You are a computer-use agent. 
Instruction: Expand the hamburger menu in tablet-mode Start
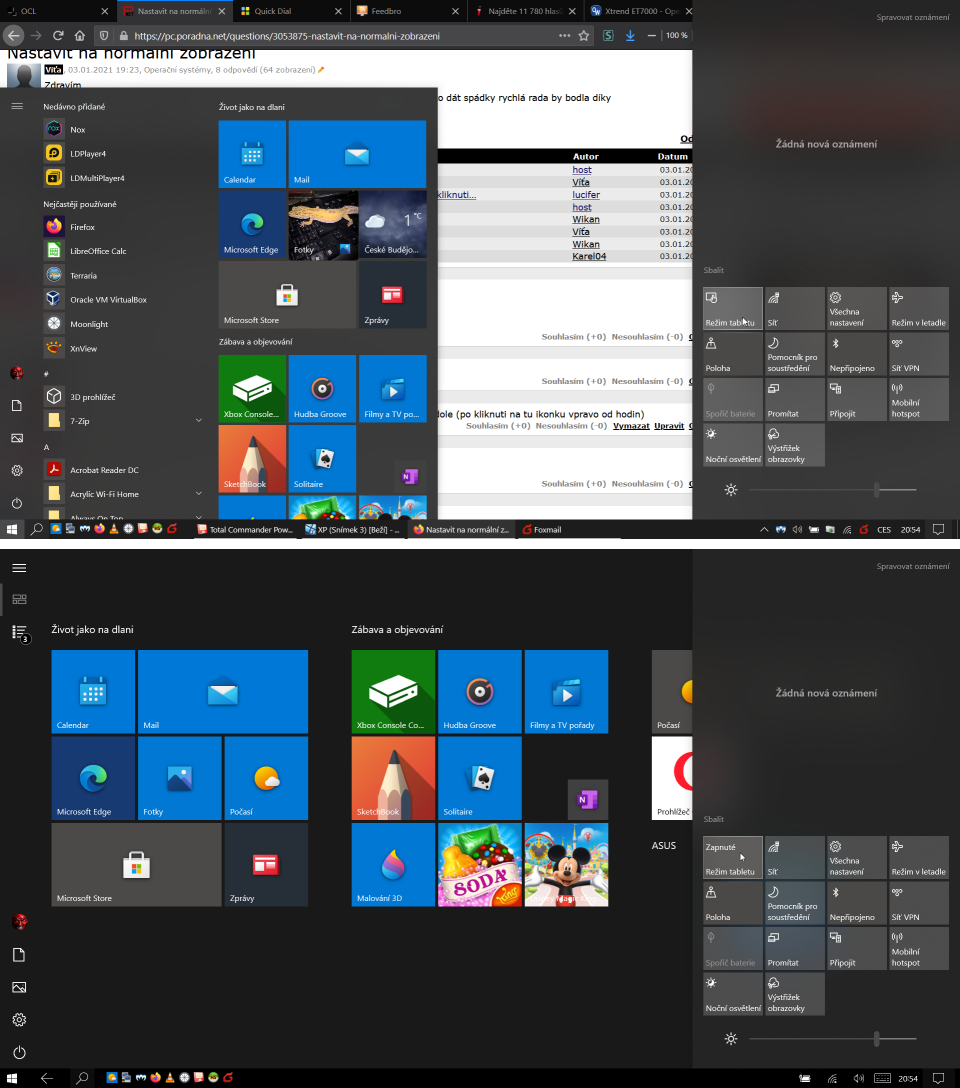[19, 568]
